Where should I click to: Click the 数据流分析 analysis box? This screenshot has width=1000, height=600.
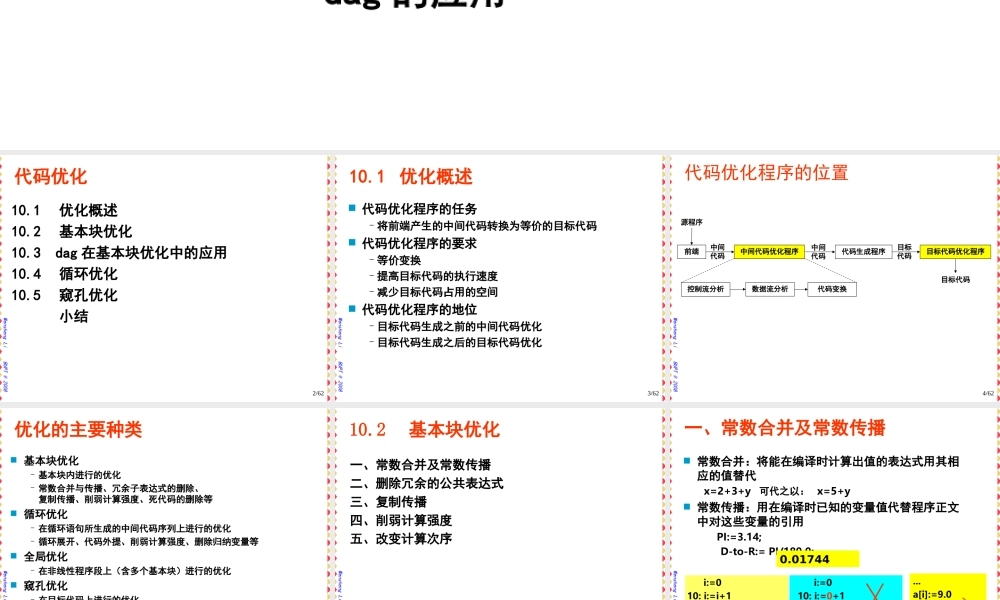tap(769, 289)
